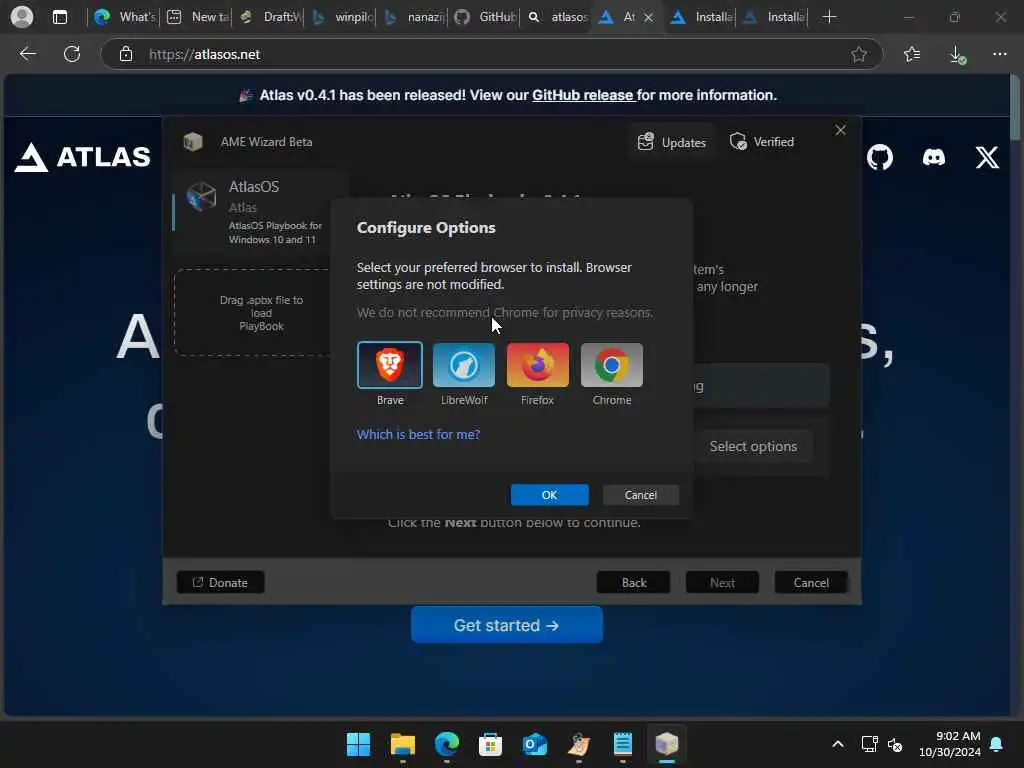Open the Windows Start menu

point(358,744)
